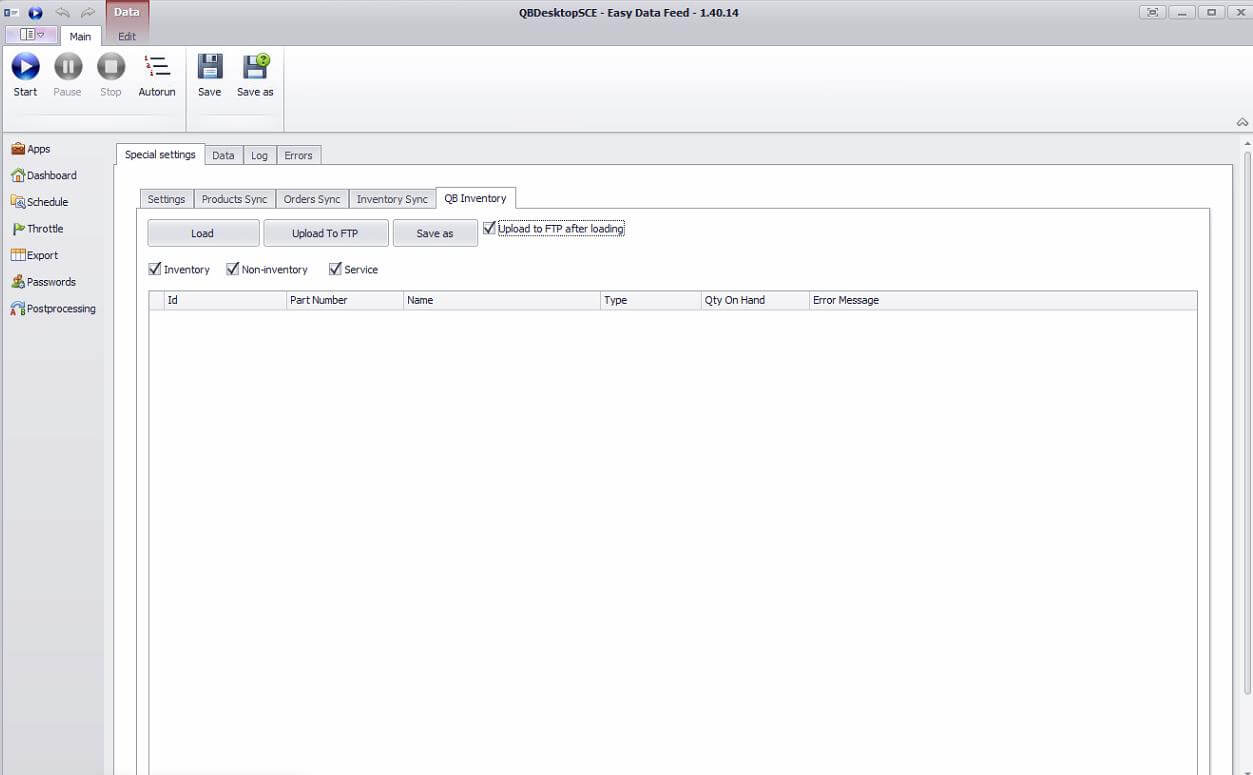The height and width of the screenshot is (775, 1253).
Task: Toggle full screen mode button in title bar
Action: (x=1153, y=12)
